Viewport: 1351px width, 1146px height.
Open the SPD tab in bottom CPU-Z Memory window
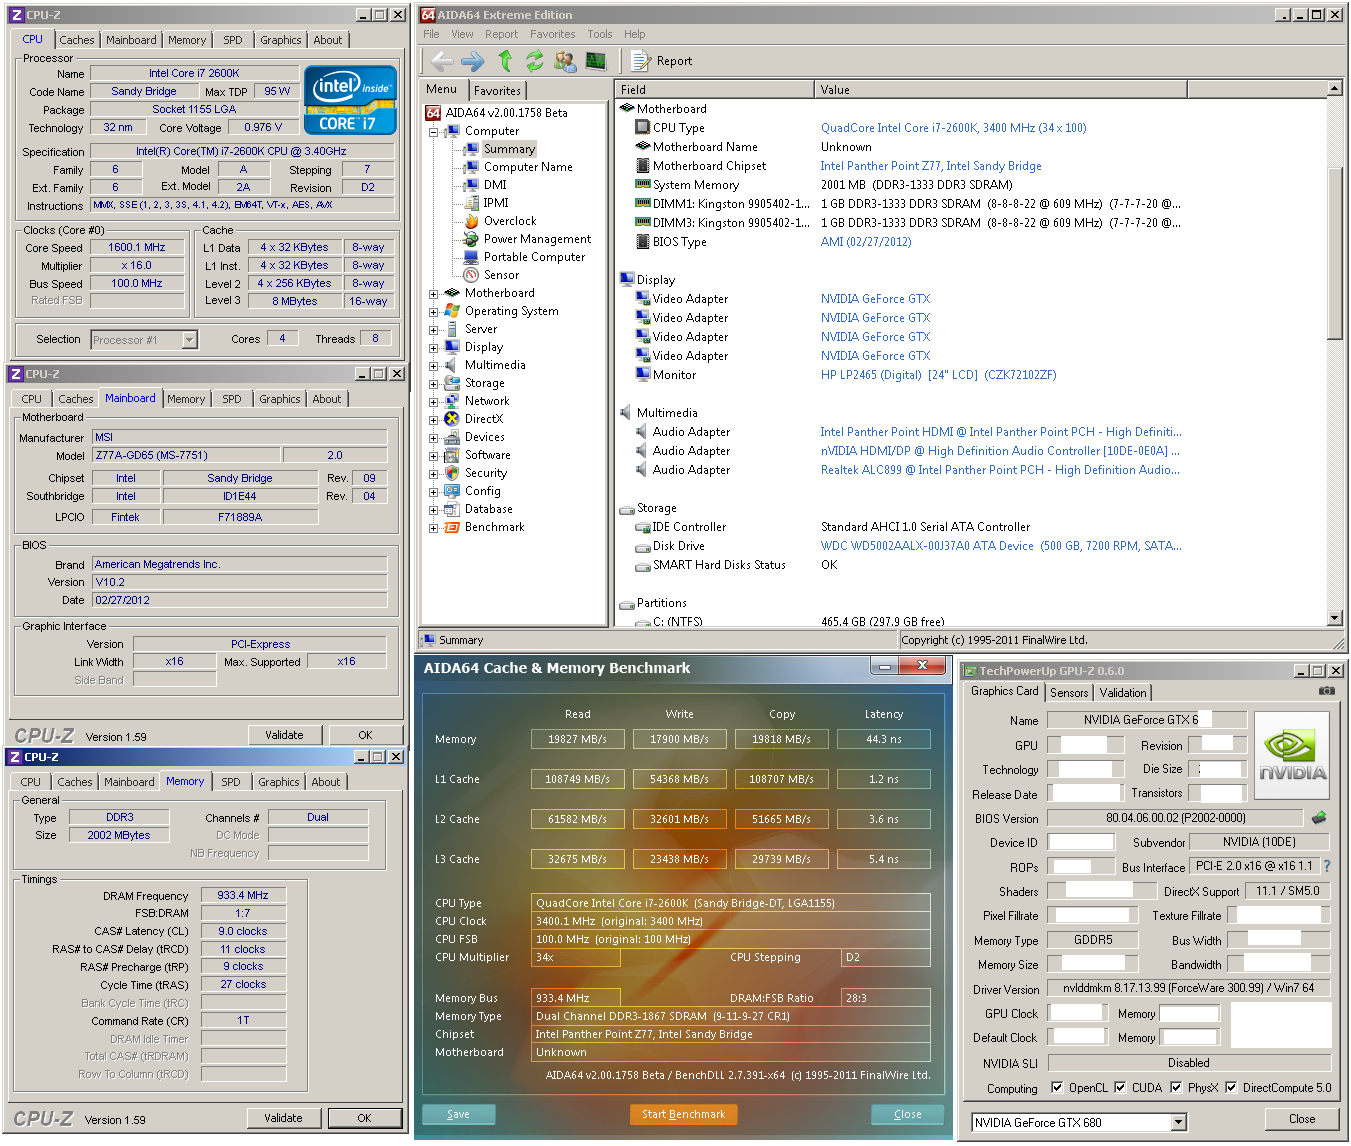[x=231, y=782]
